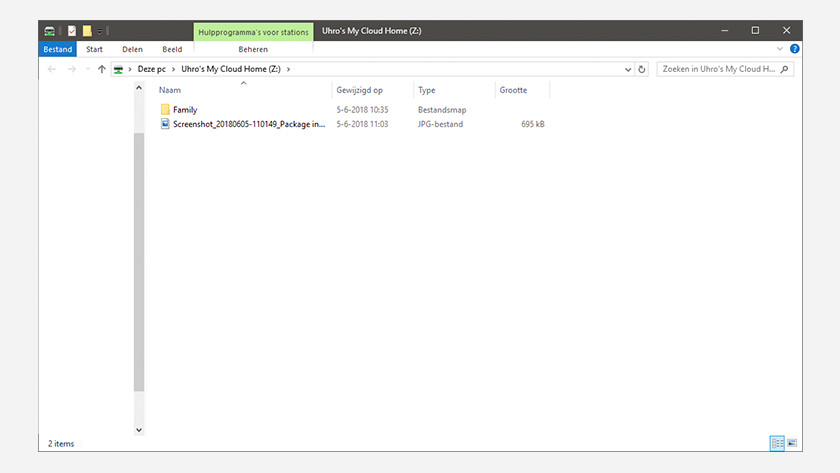Sort files by the 'Gewijzigd op' column header

tap(360, 90)
